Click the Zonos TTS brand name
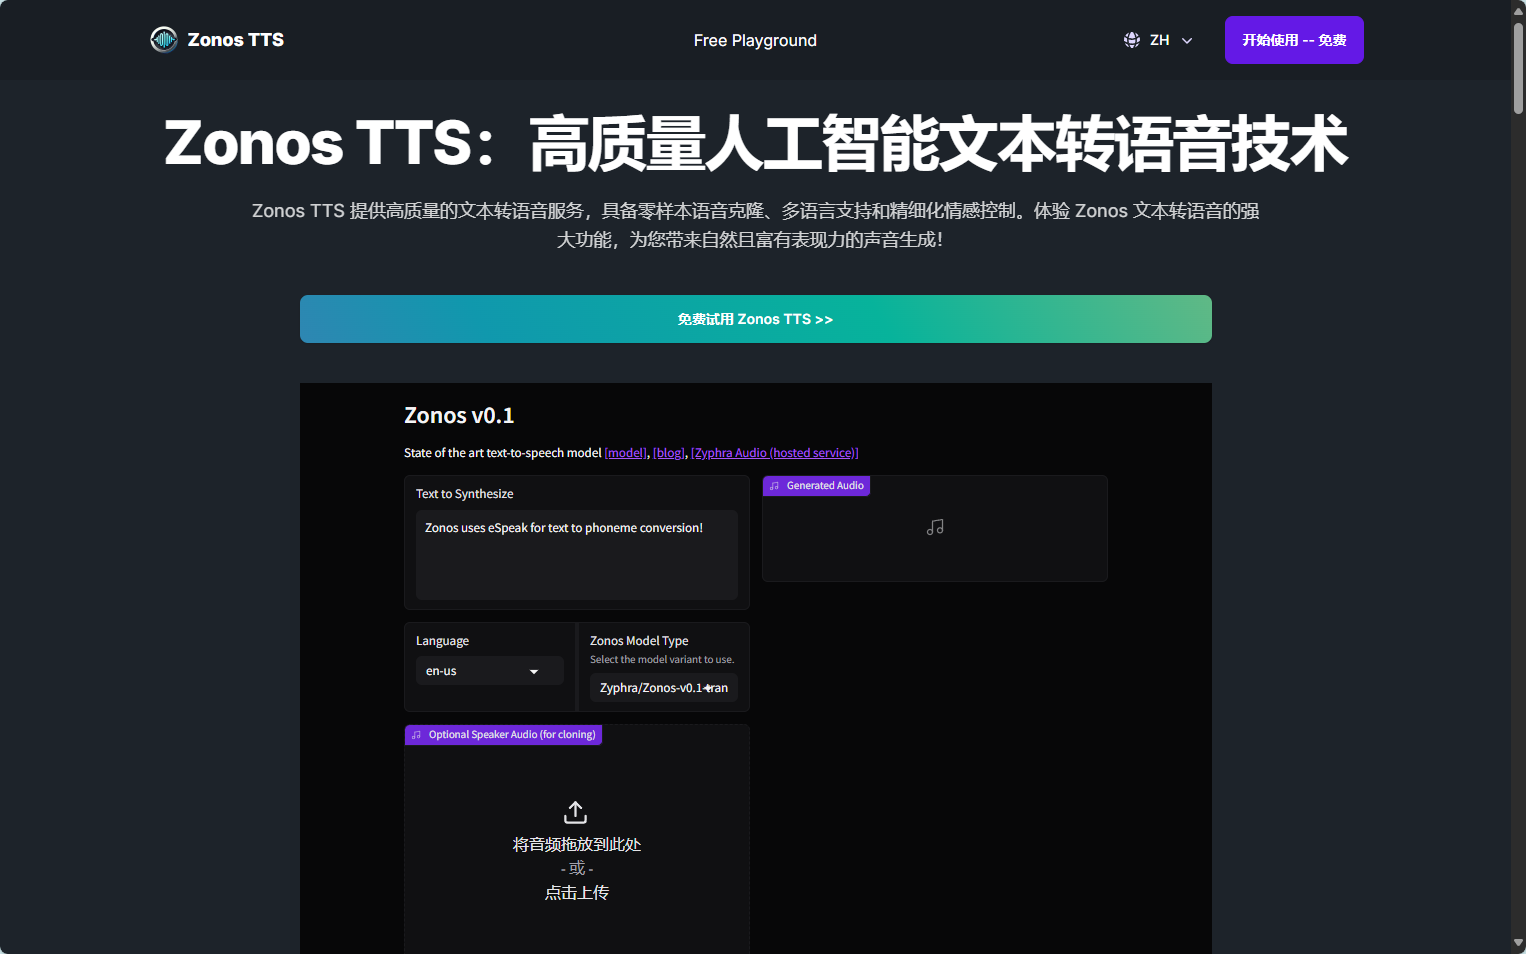1526x954 pixels. tap(236, 40)
